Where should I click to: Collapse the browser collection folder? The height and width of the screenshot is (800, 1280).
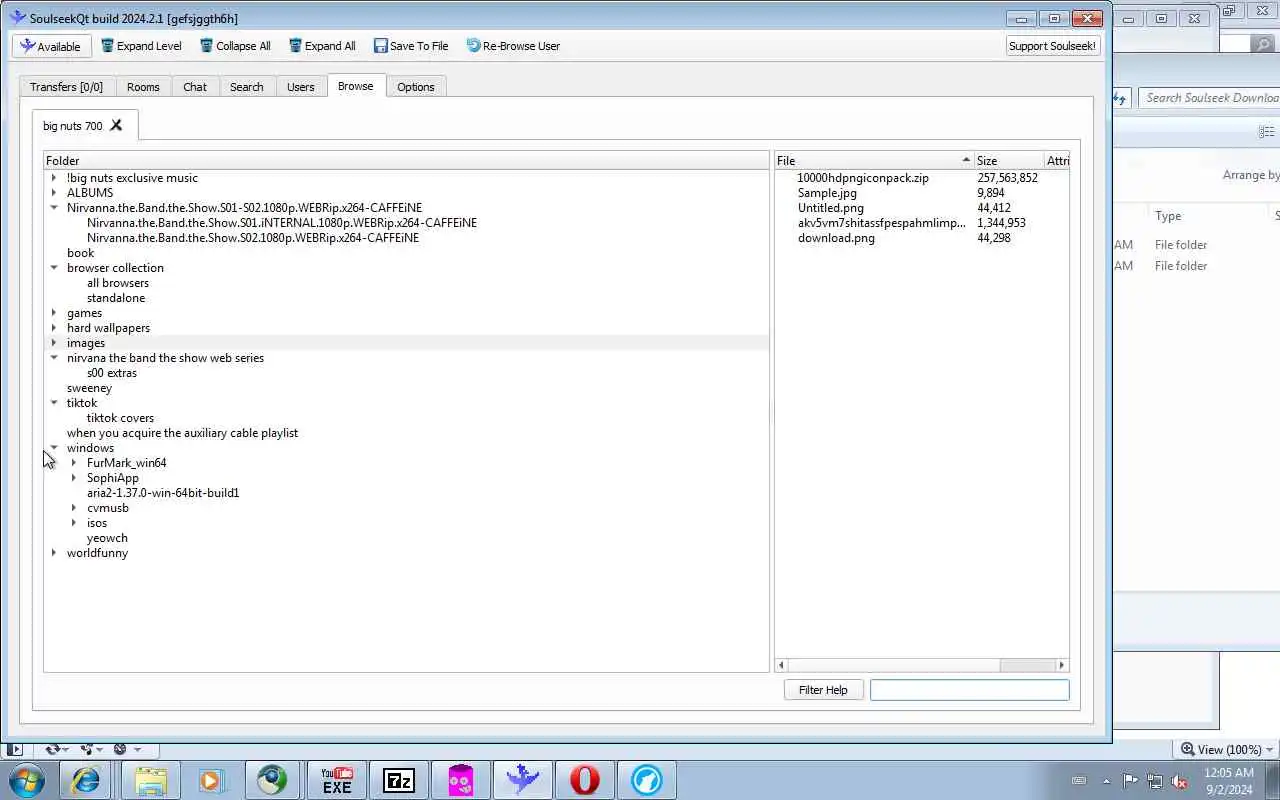54,268
